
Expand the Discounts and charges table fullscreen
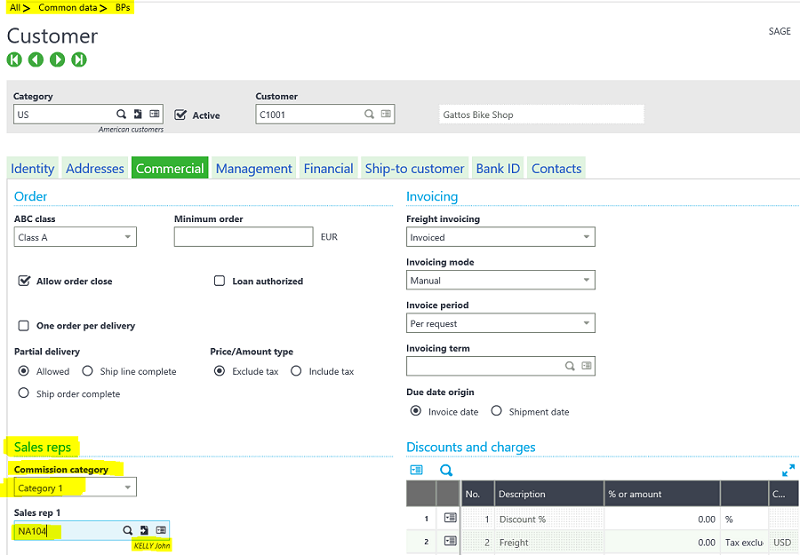788,470
